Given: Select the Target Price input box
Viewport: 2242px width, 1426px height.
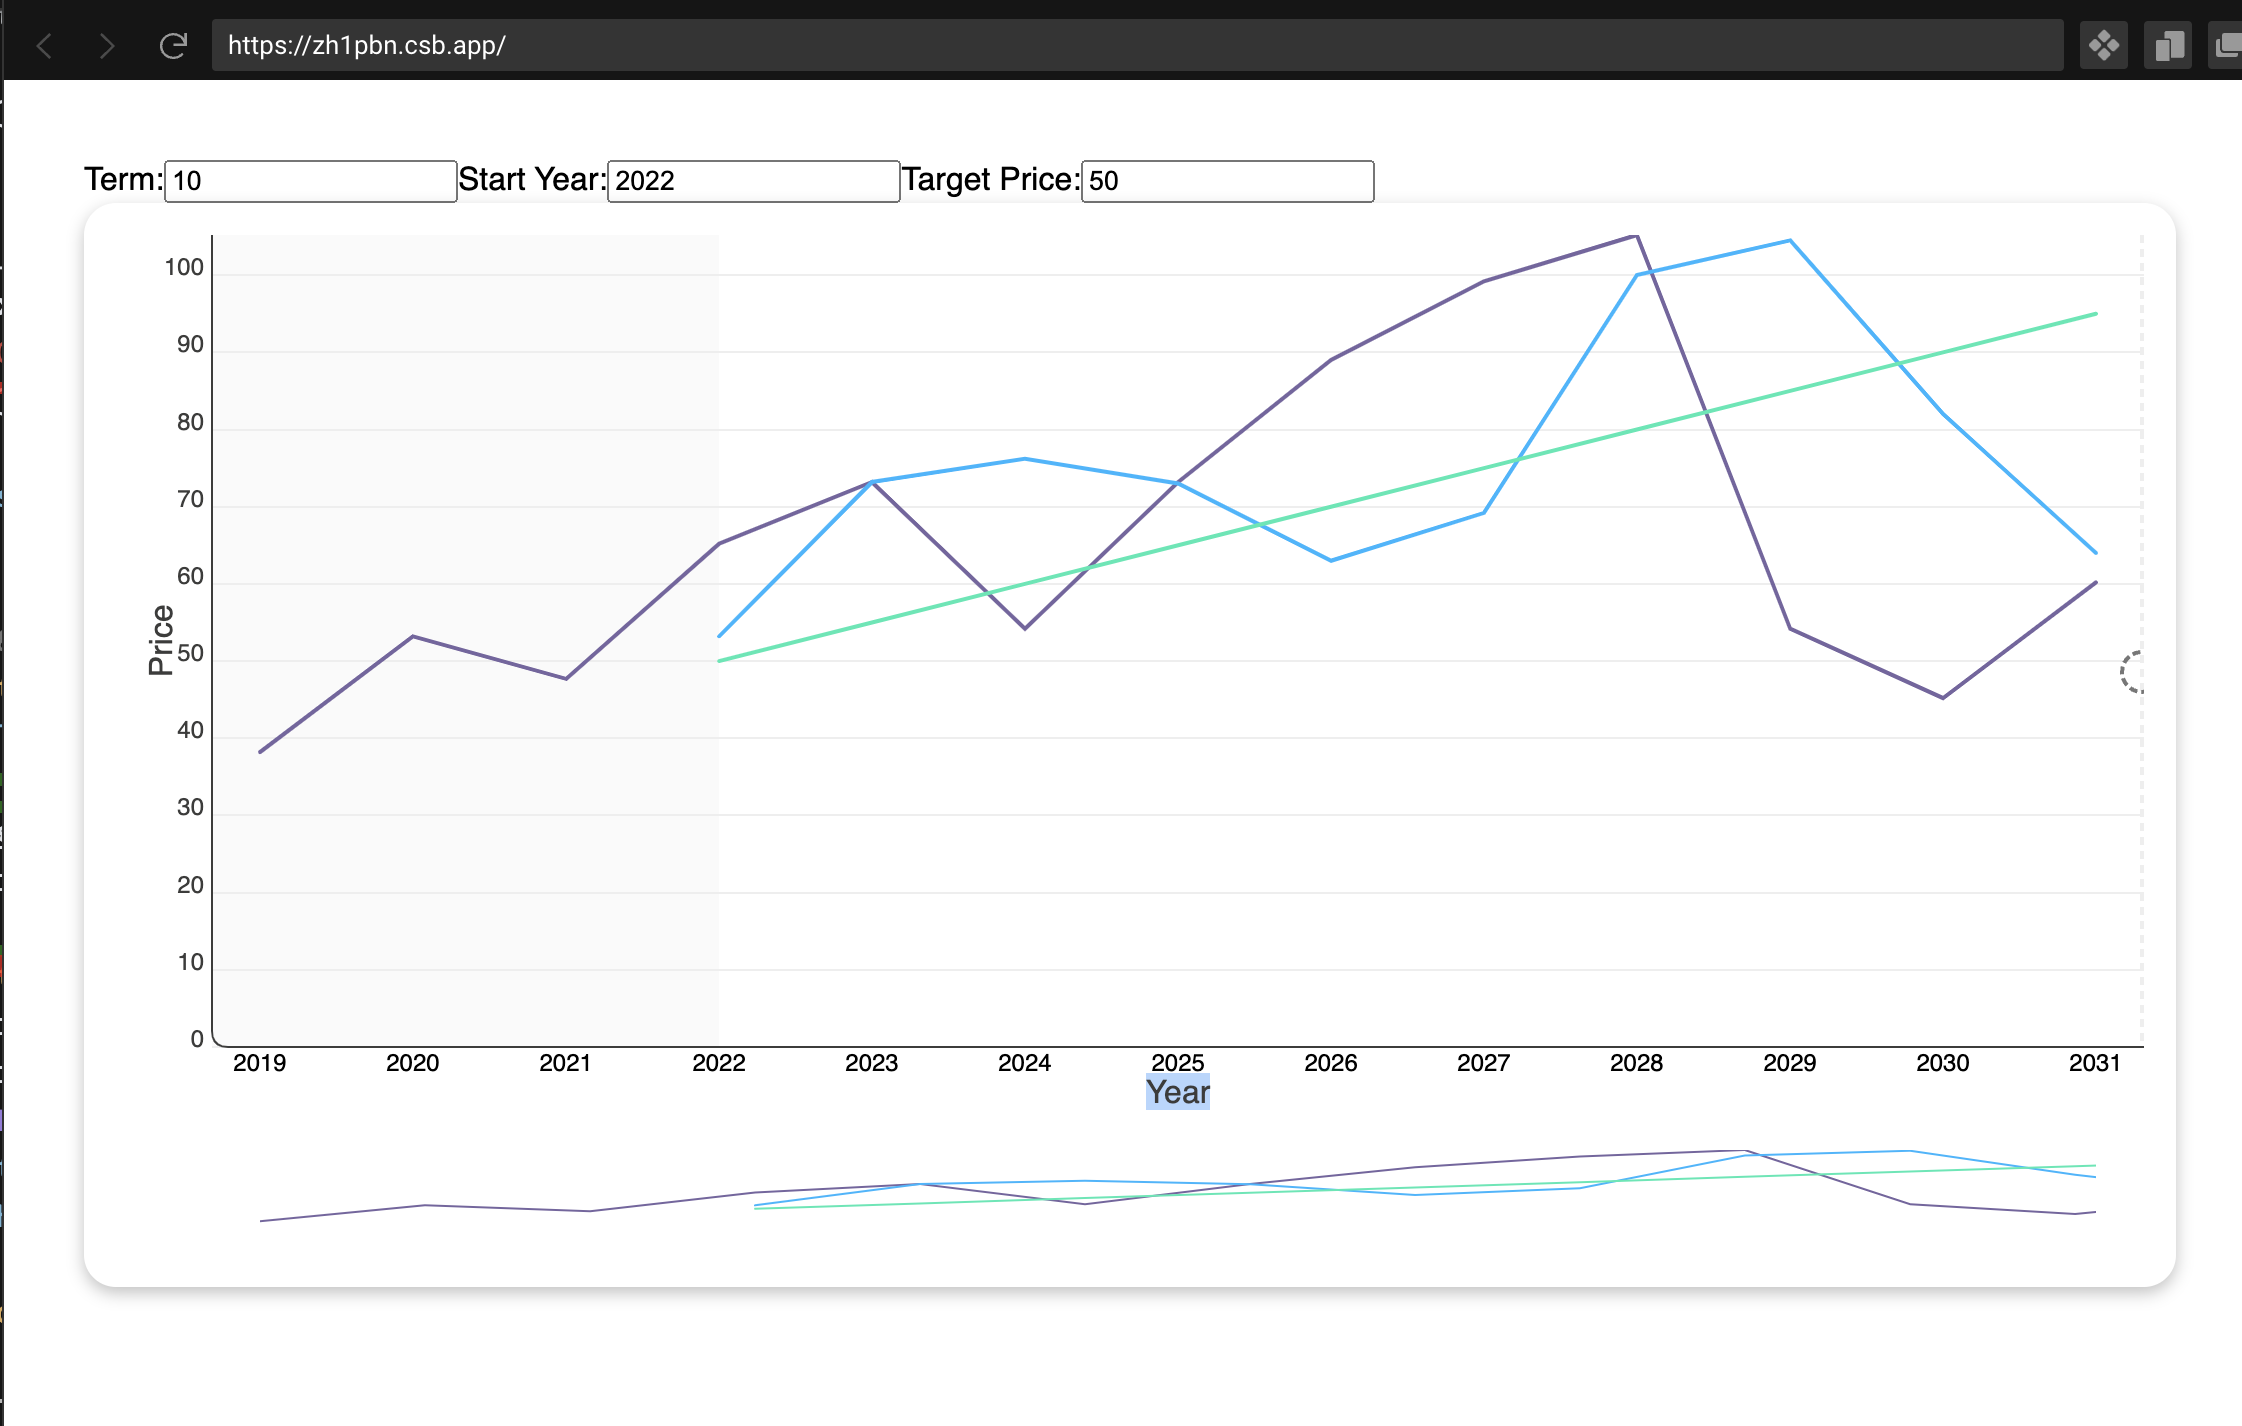Looking at the screenshot, I should [x=1227, y=181].
